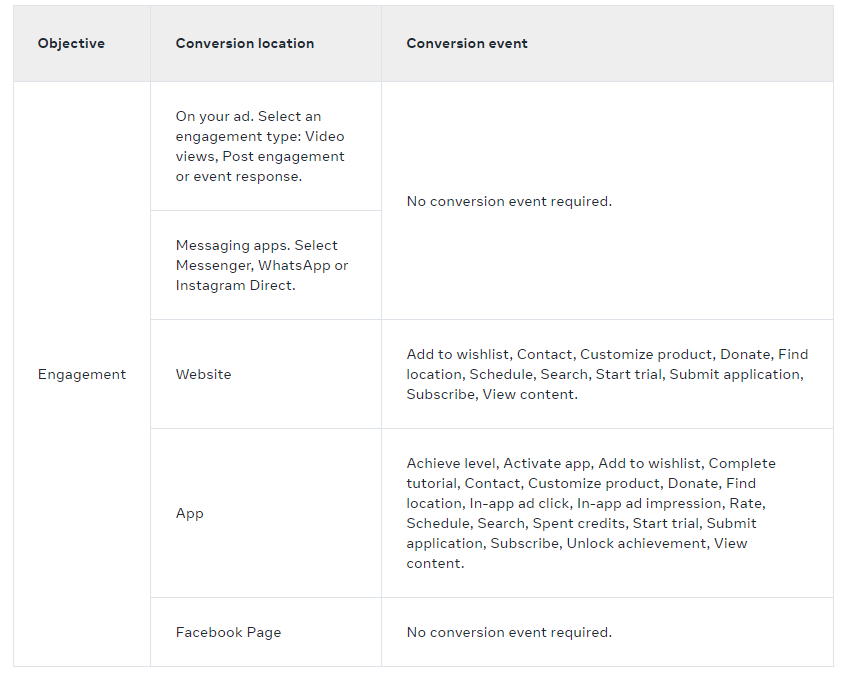Click 'or event response.' text

(239, 176)
